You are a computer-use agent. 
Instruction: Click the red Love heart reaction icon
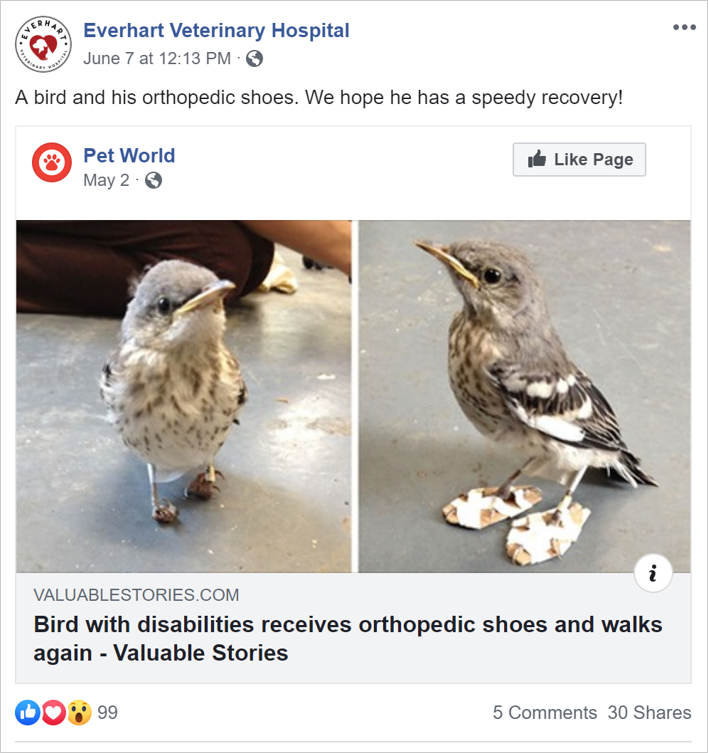point(54,712)
